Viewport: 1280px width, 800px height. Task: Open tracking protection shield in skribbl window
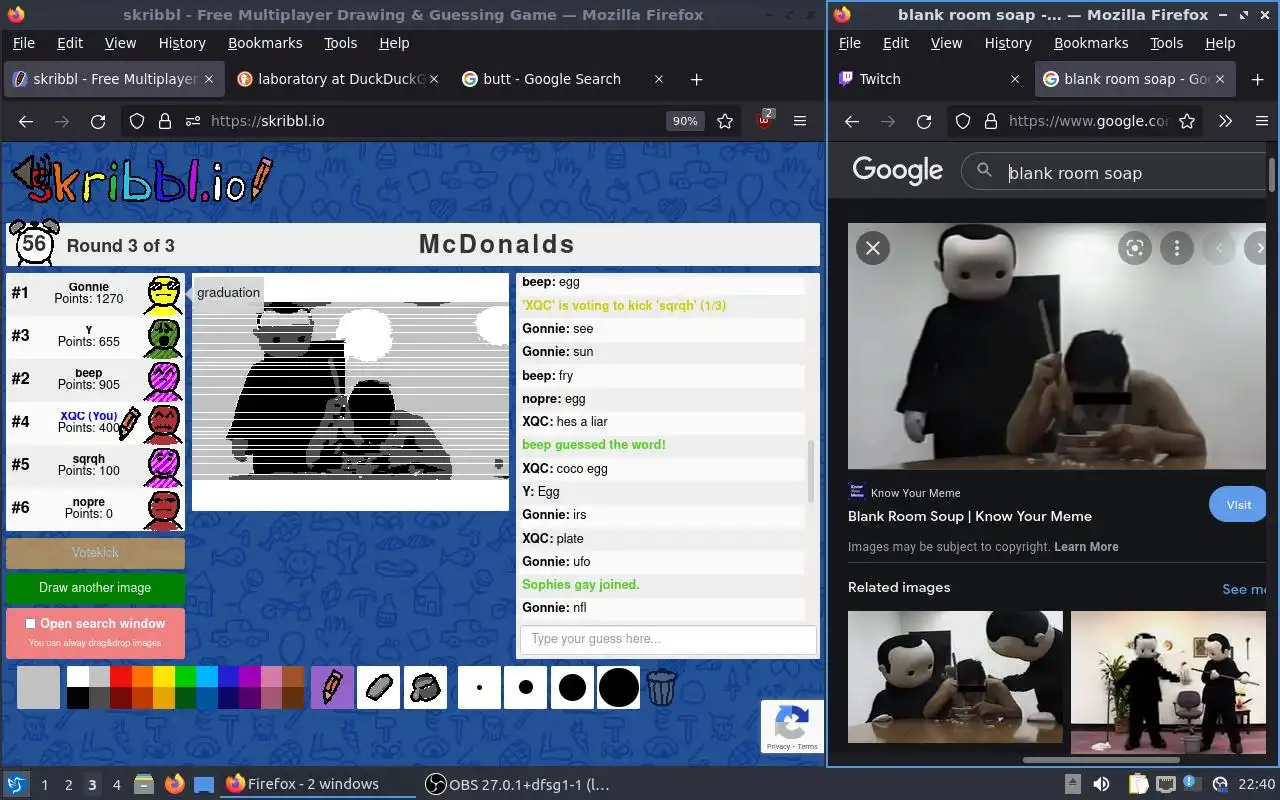click(x=137, y=121)
